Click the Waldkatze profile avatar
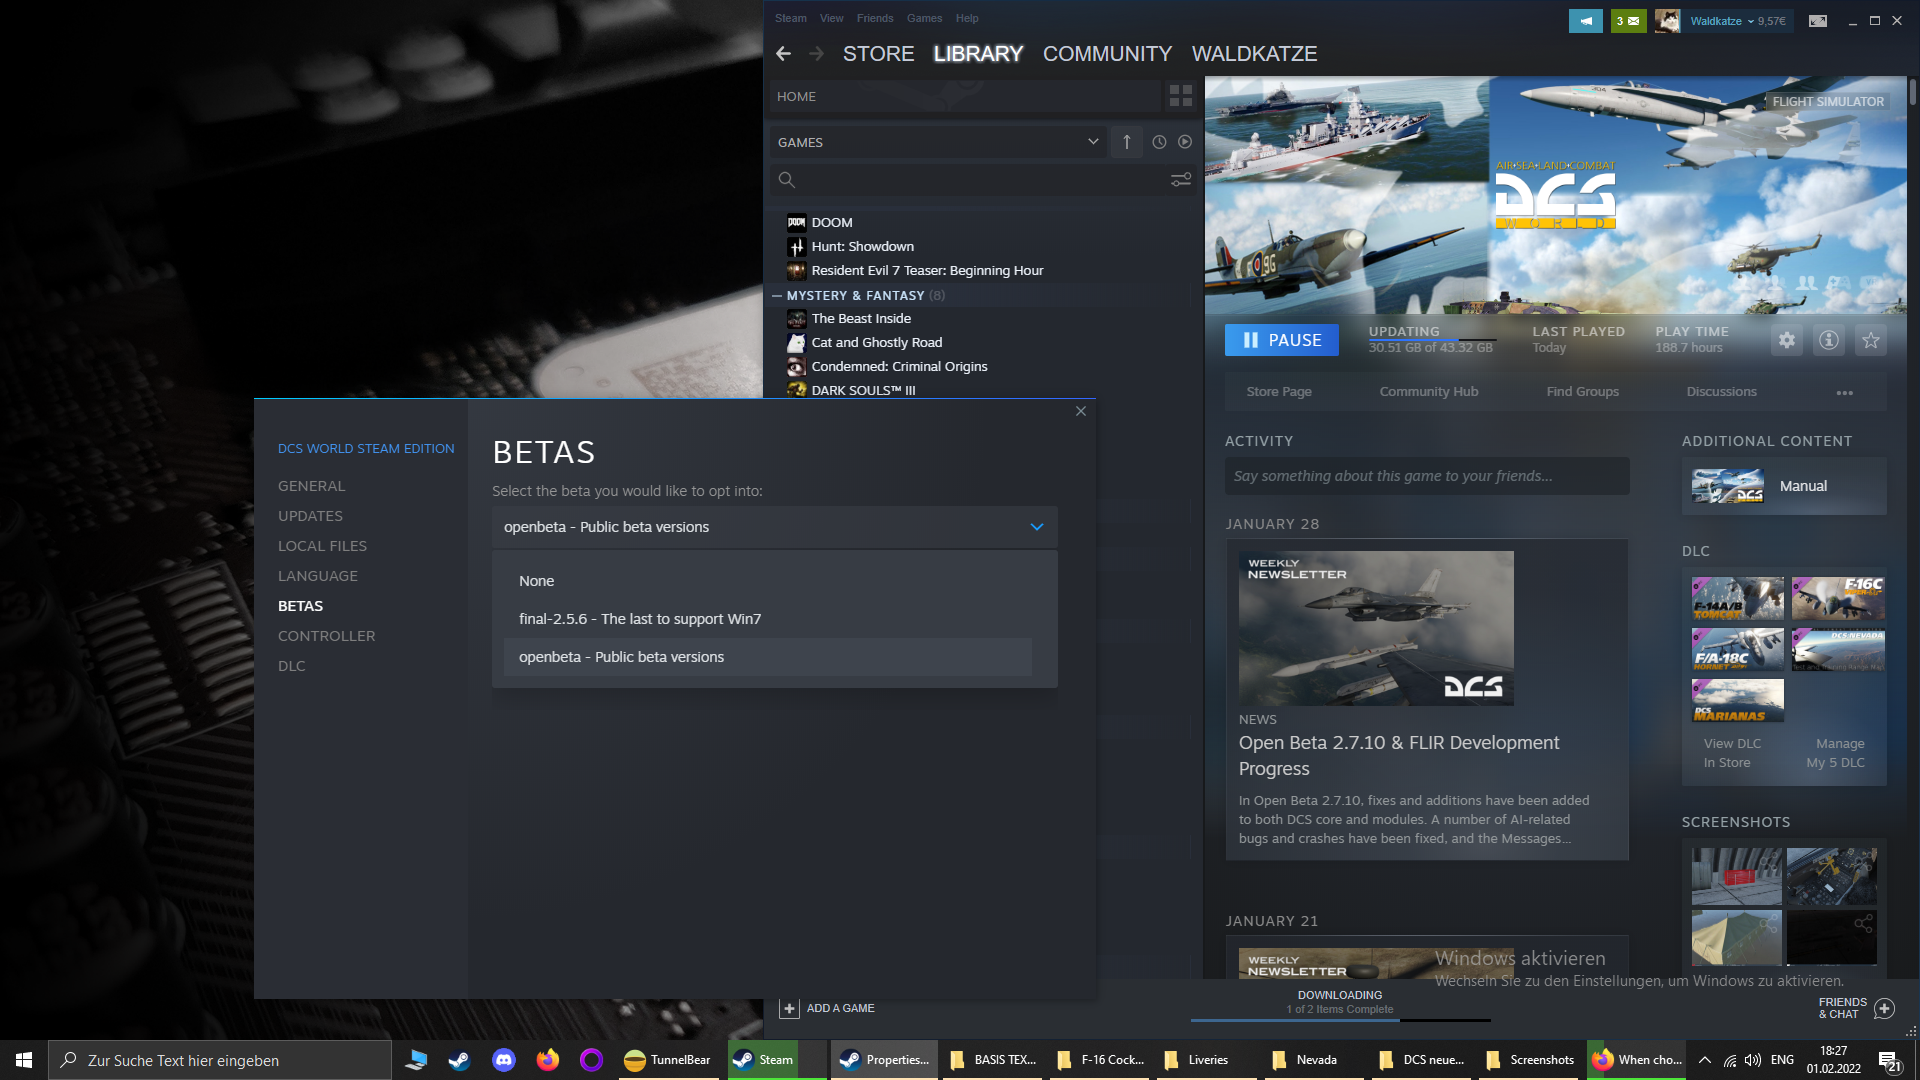 1667,20
